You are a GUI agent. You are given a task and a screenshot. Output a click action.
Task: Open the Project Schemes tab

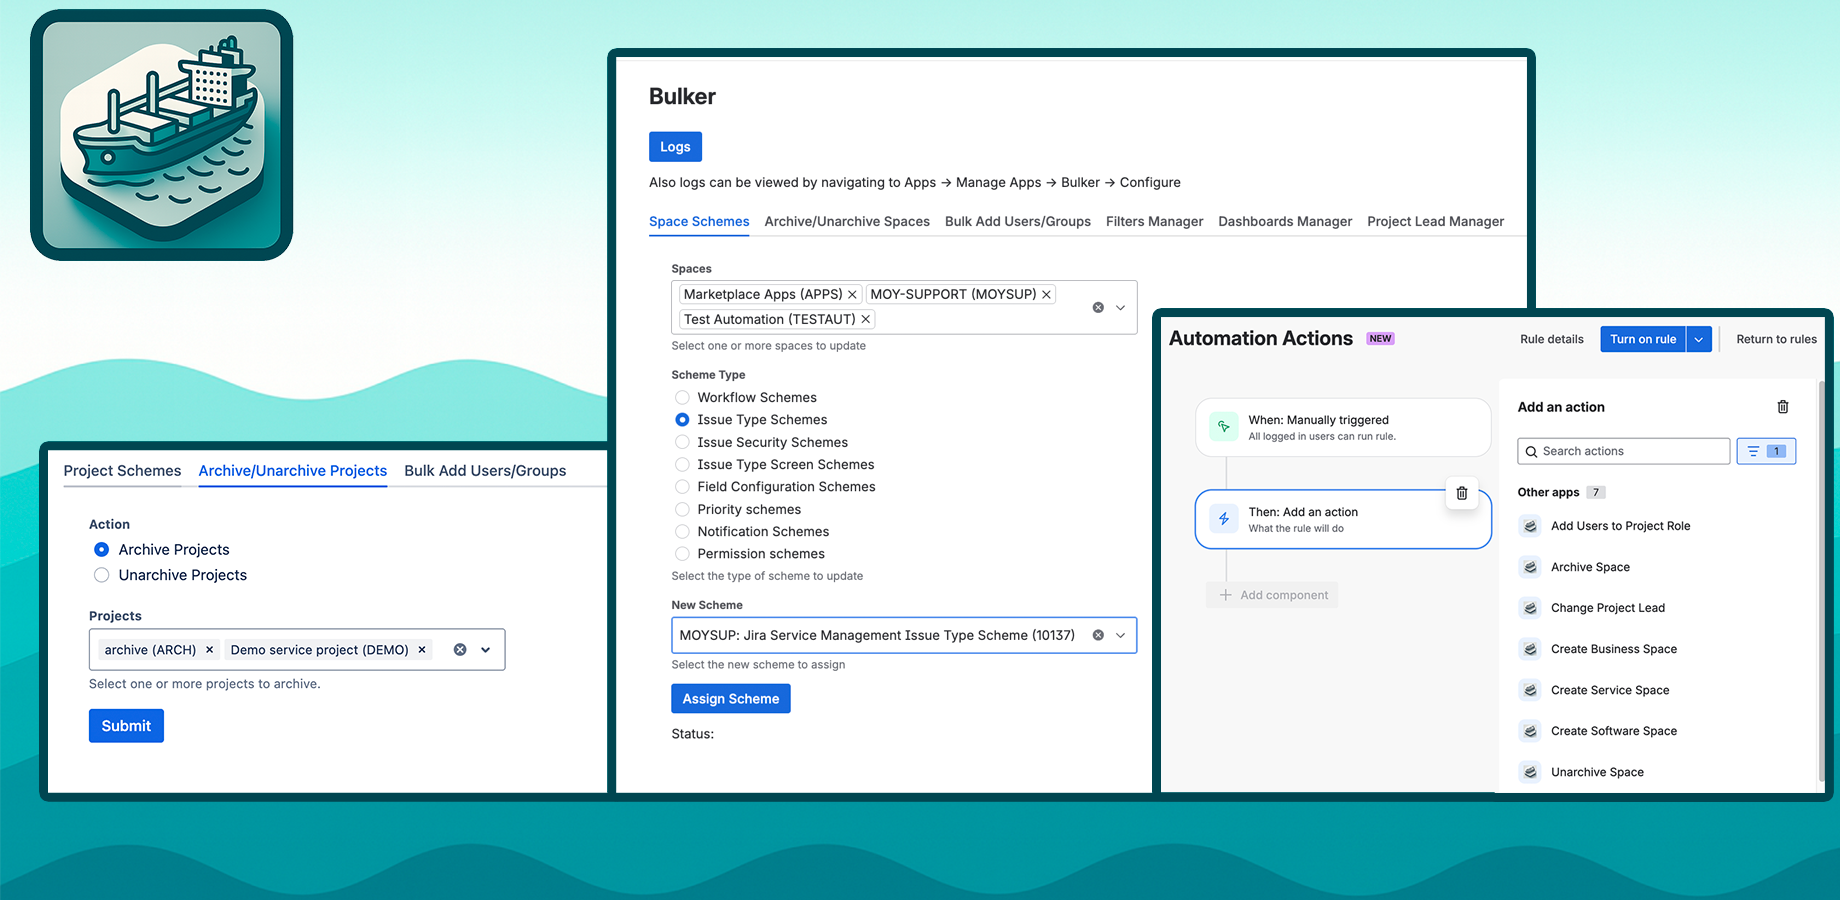pos(122,470)
